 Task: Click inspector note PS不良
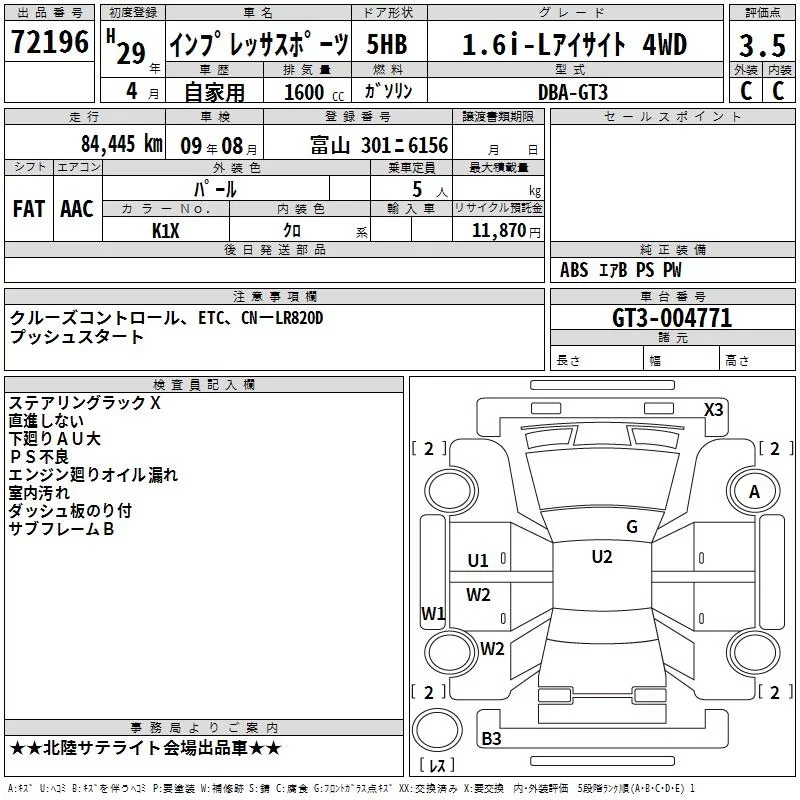click(38, 457)
